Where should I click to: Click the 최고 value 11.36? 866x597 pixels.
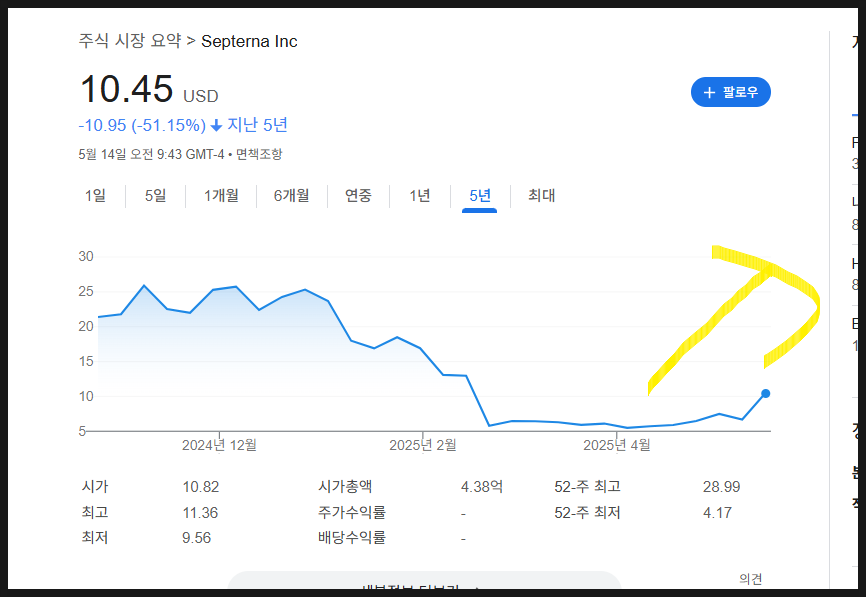click(x=200, y=513)
